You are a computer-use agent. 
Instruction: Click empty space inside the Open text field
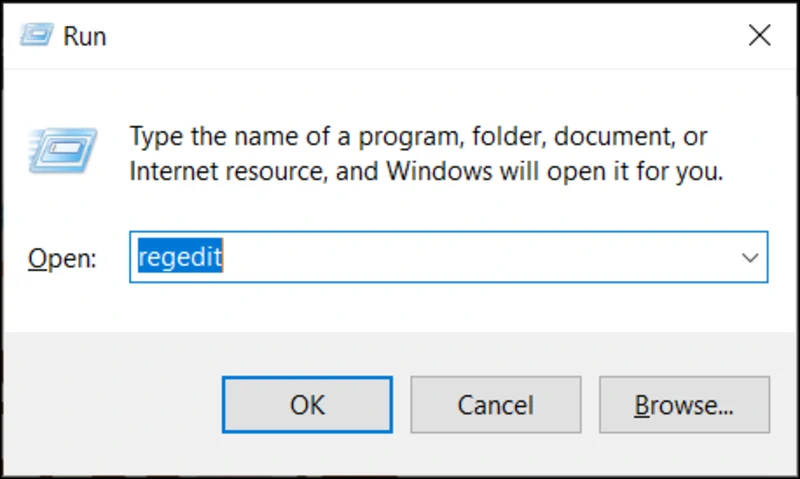click(x=480, y=257)
